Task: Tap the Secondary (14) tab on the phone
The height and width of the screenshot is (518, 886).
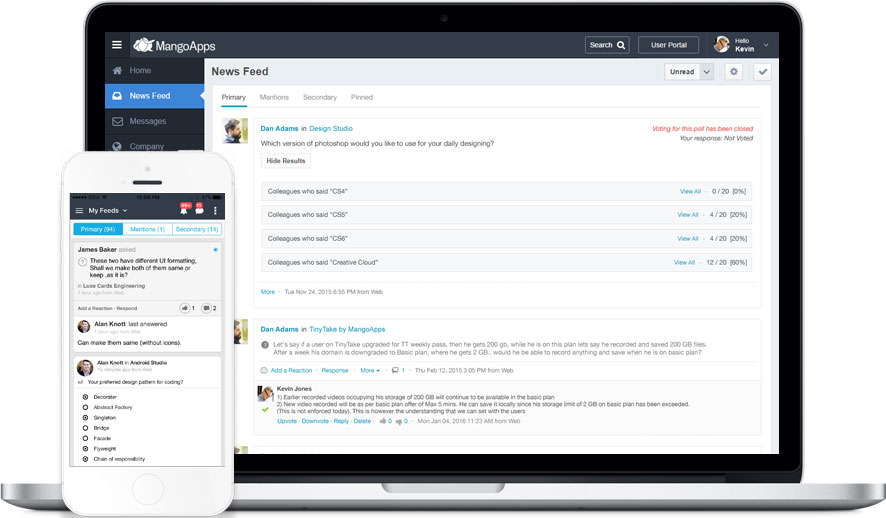Action: (197, 229)
